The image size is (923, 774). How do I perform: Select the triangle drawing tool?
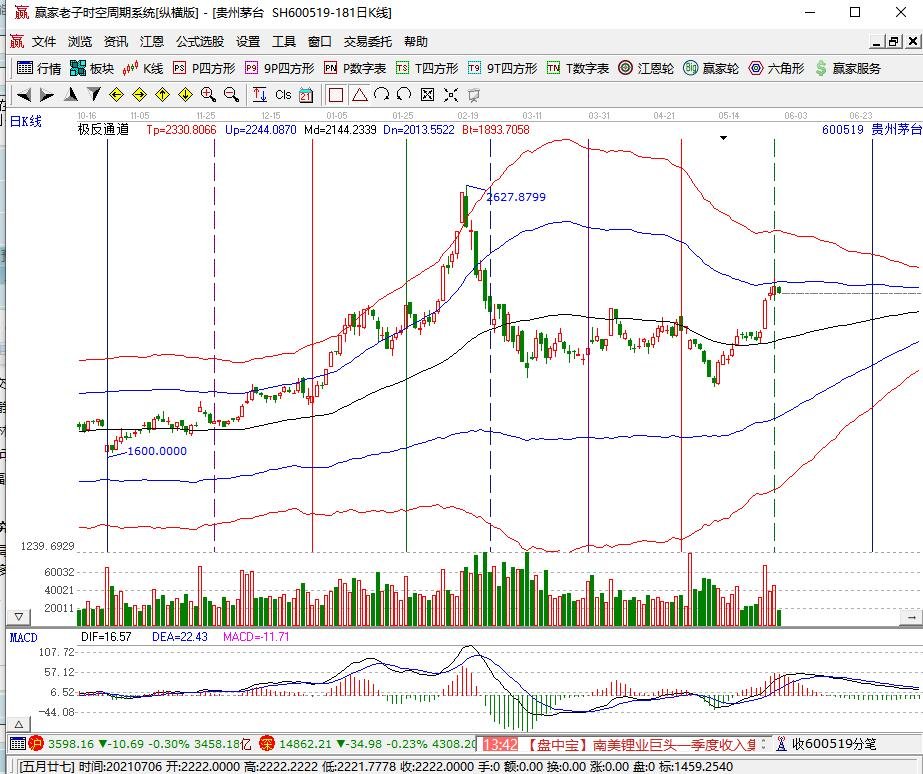(359, 95)
